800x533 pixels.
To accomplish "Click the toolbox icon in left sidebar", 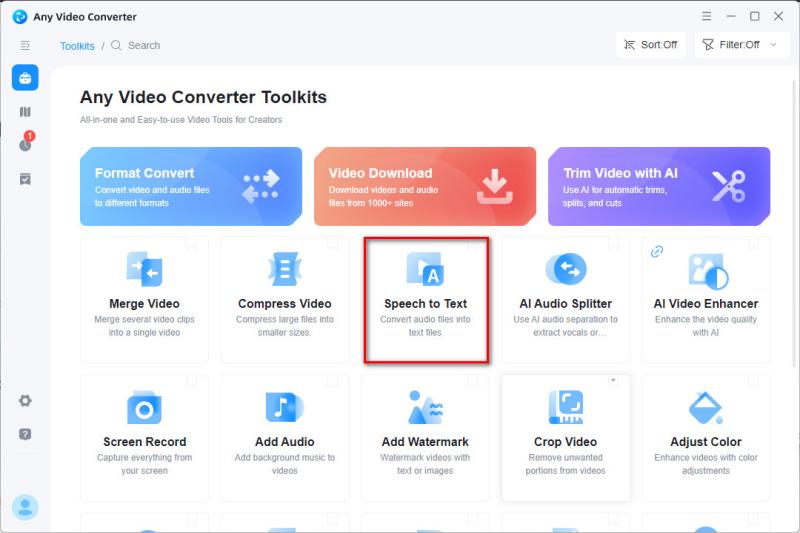I will click(x=25, y=77).
